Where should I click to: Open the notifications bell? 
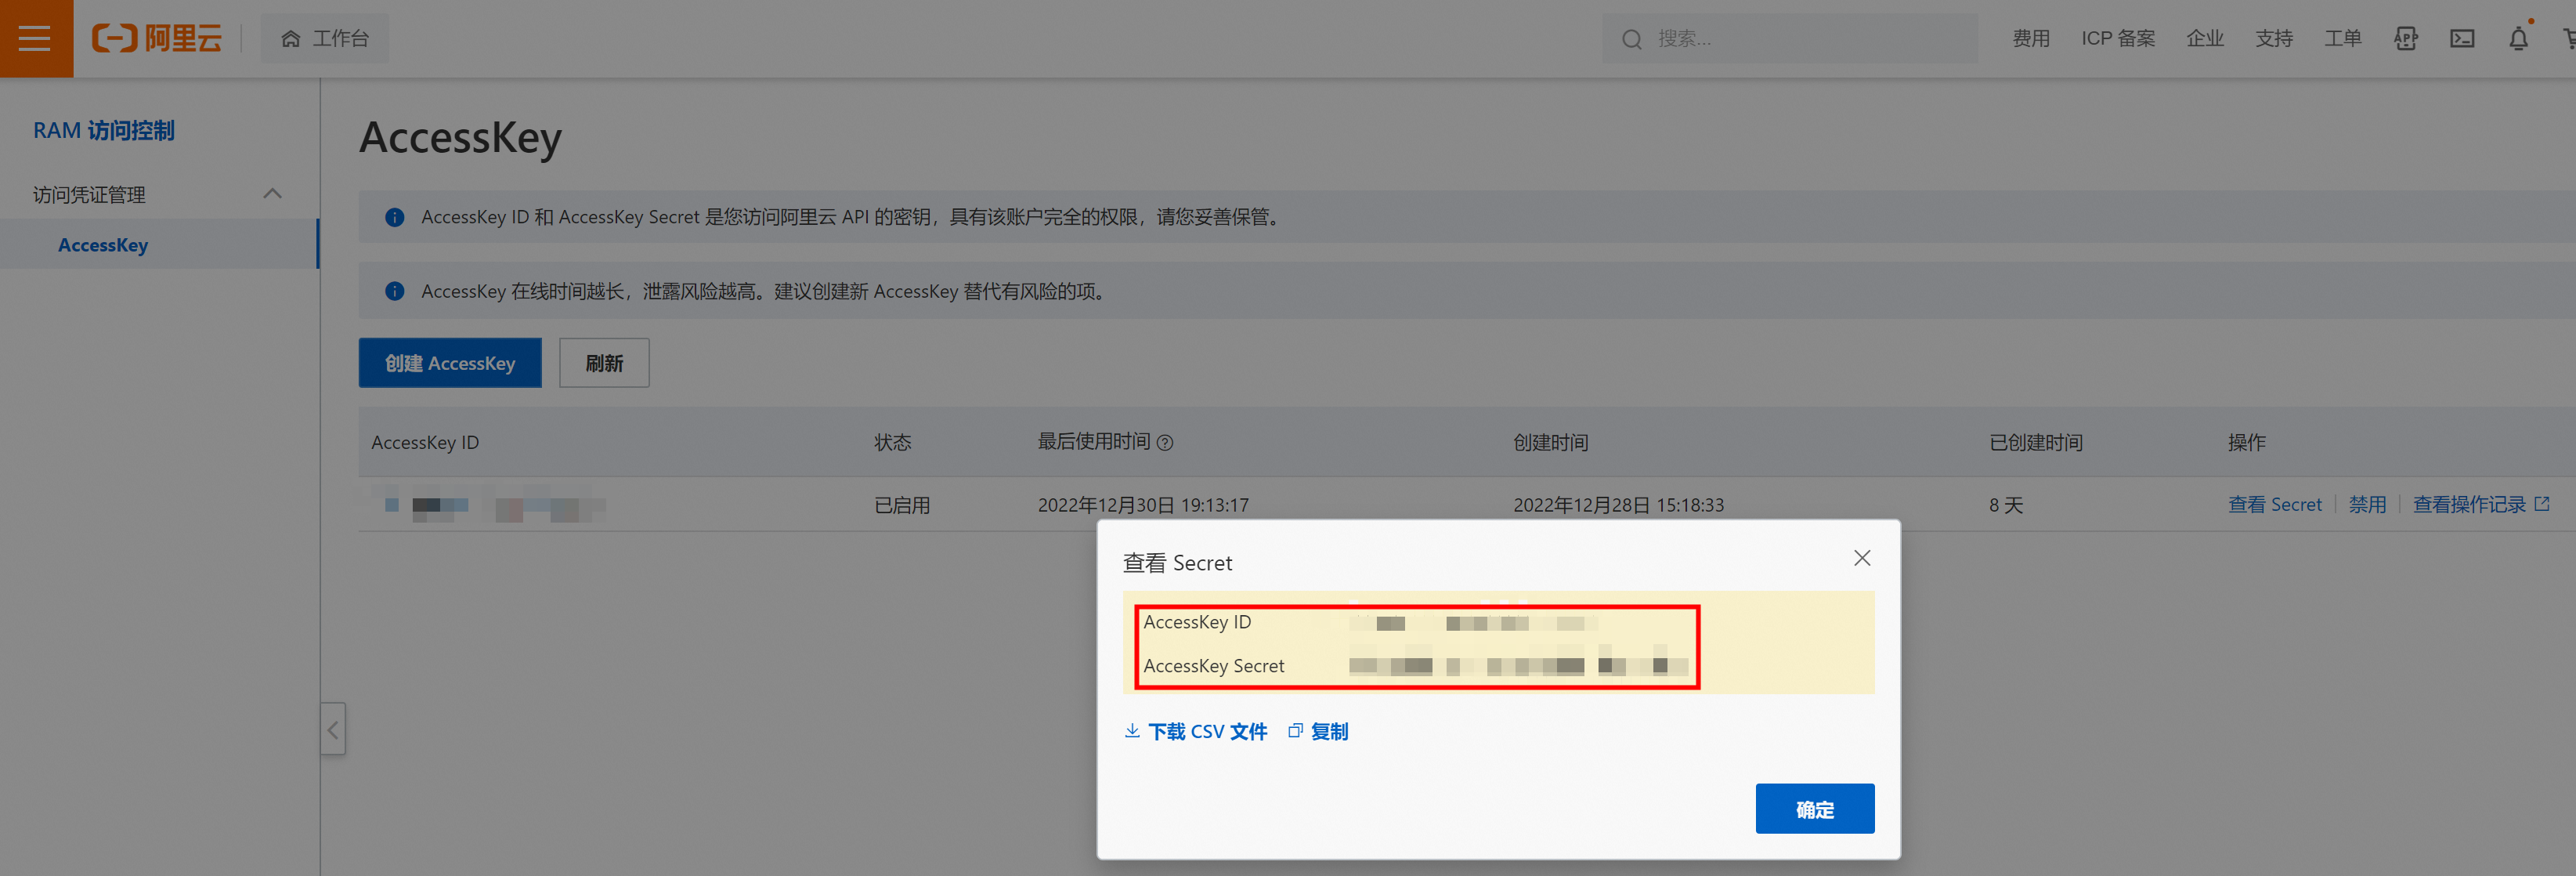(x=2517, y=38)
